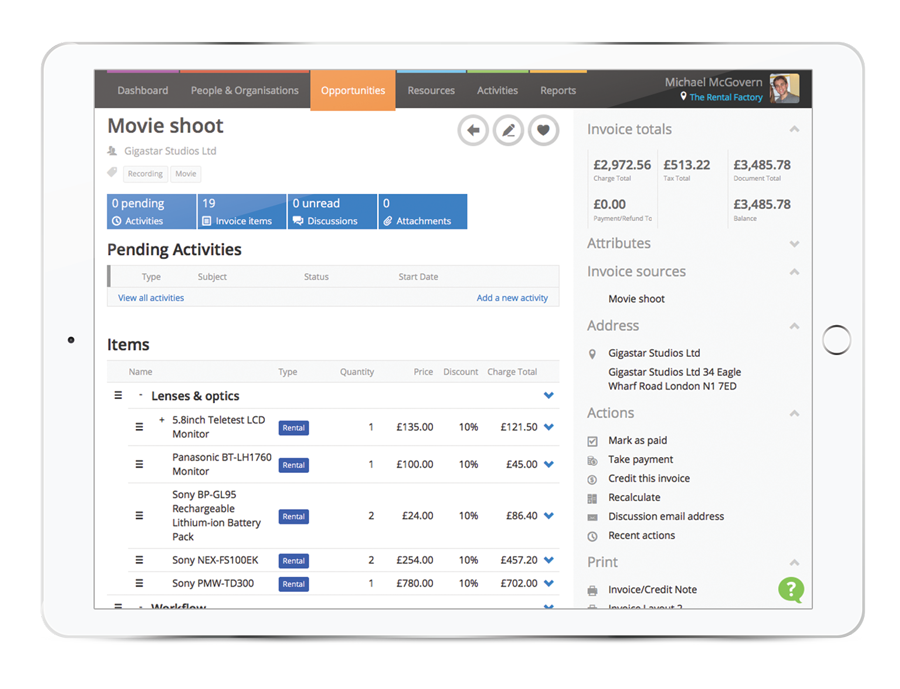Click the pencil edit circle button
The image size is (900, 689).
pos(508,130)
